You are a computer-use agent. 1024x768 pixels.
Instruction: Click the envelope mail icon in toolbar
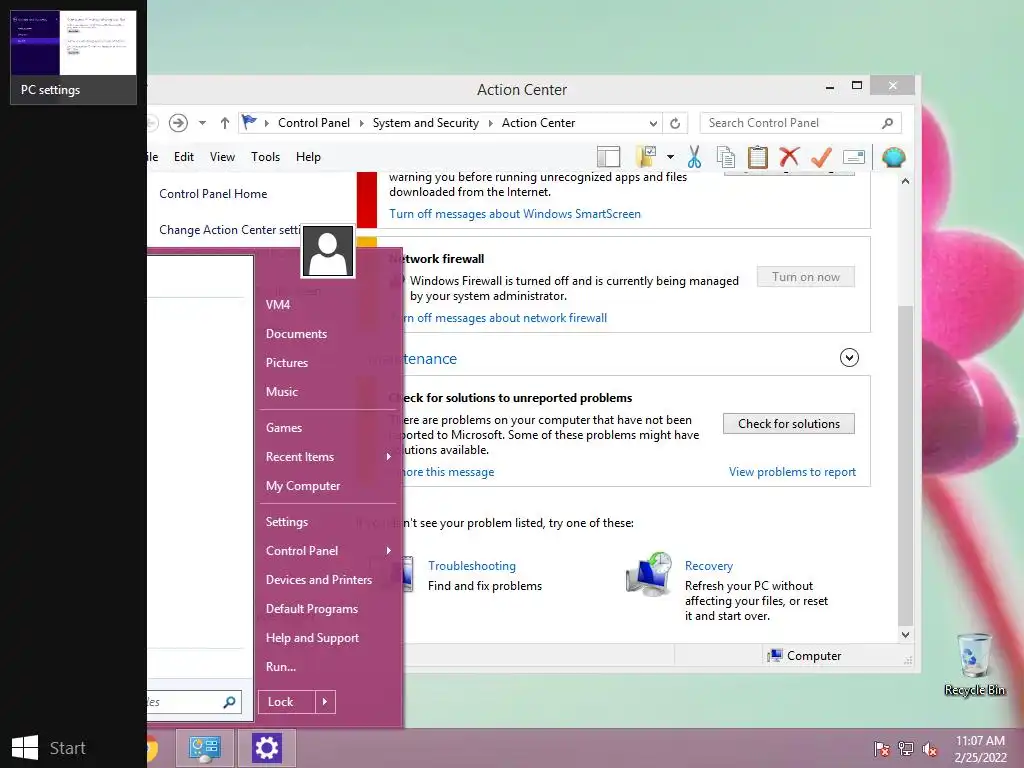tap(854, 157)
